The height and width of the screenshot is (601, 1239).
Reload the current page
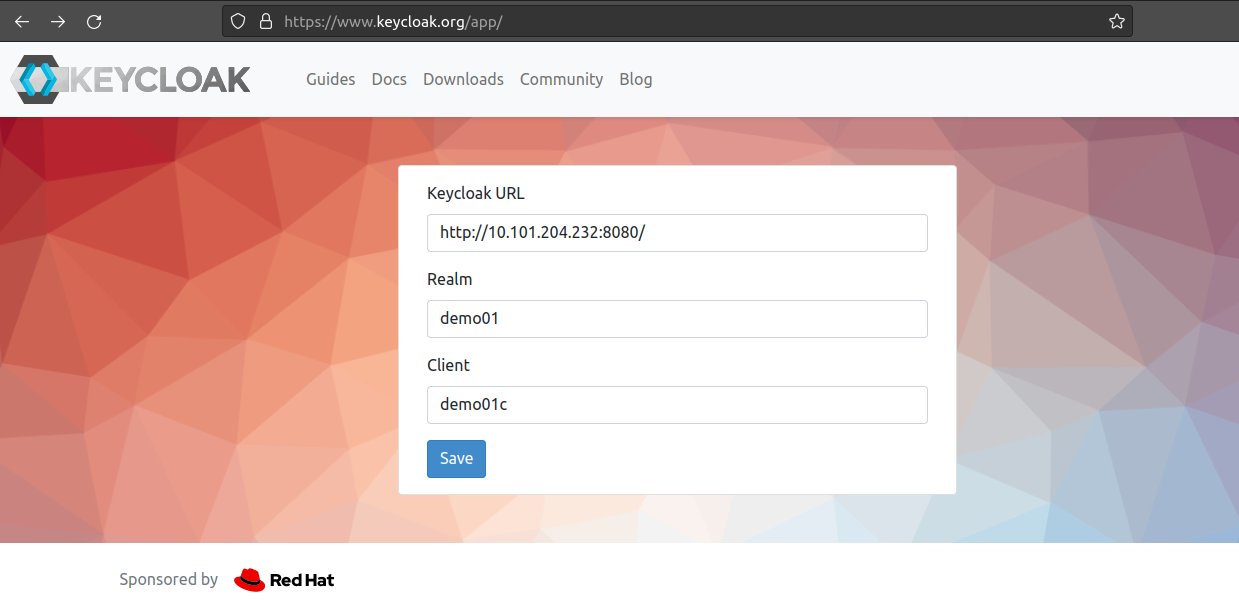coord(94,21)
